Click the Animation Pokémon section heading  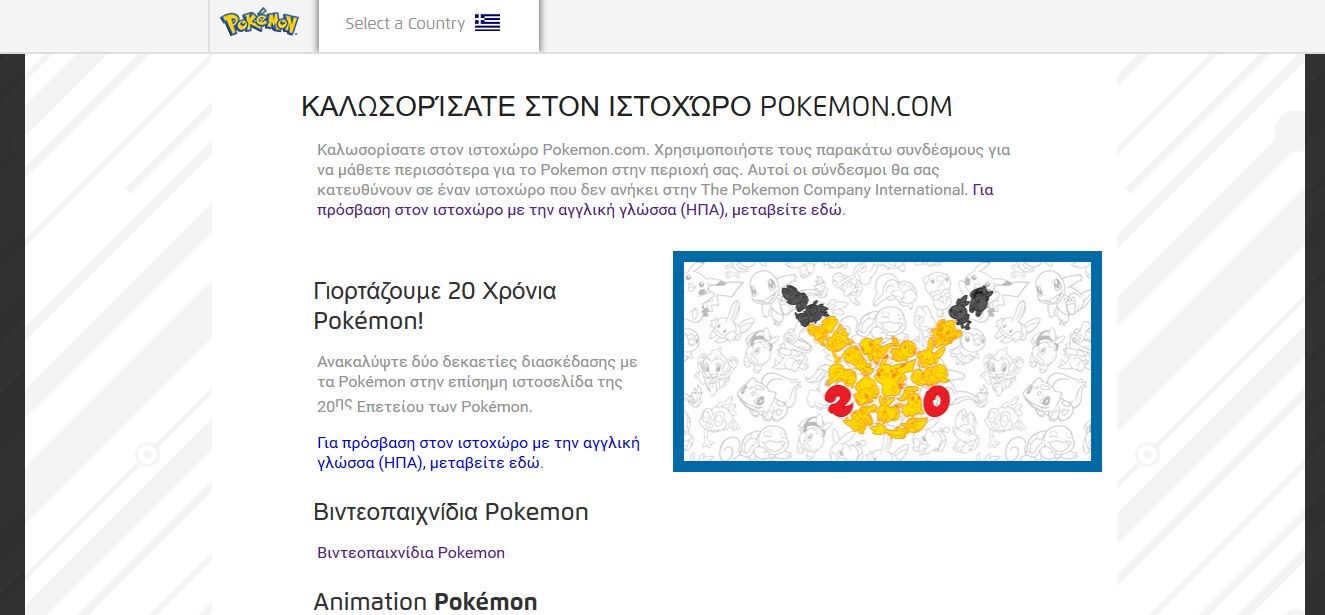click(x=425, y=601)
